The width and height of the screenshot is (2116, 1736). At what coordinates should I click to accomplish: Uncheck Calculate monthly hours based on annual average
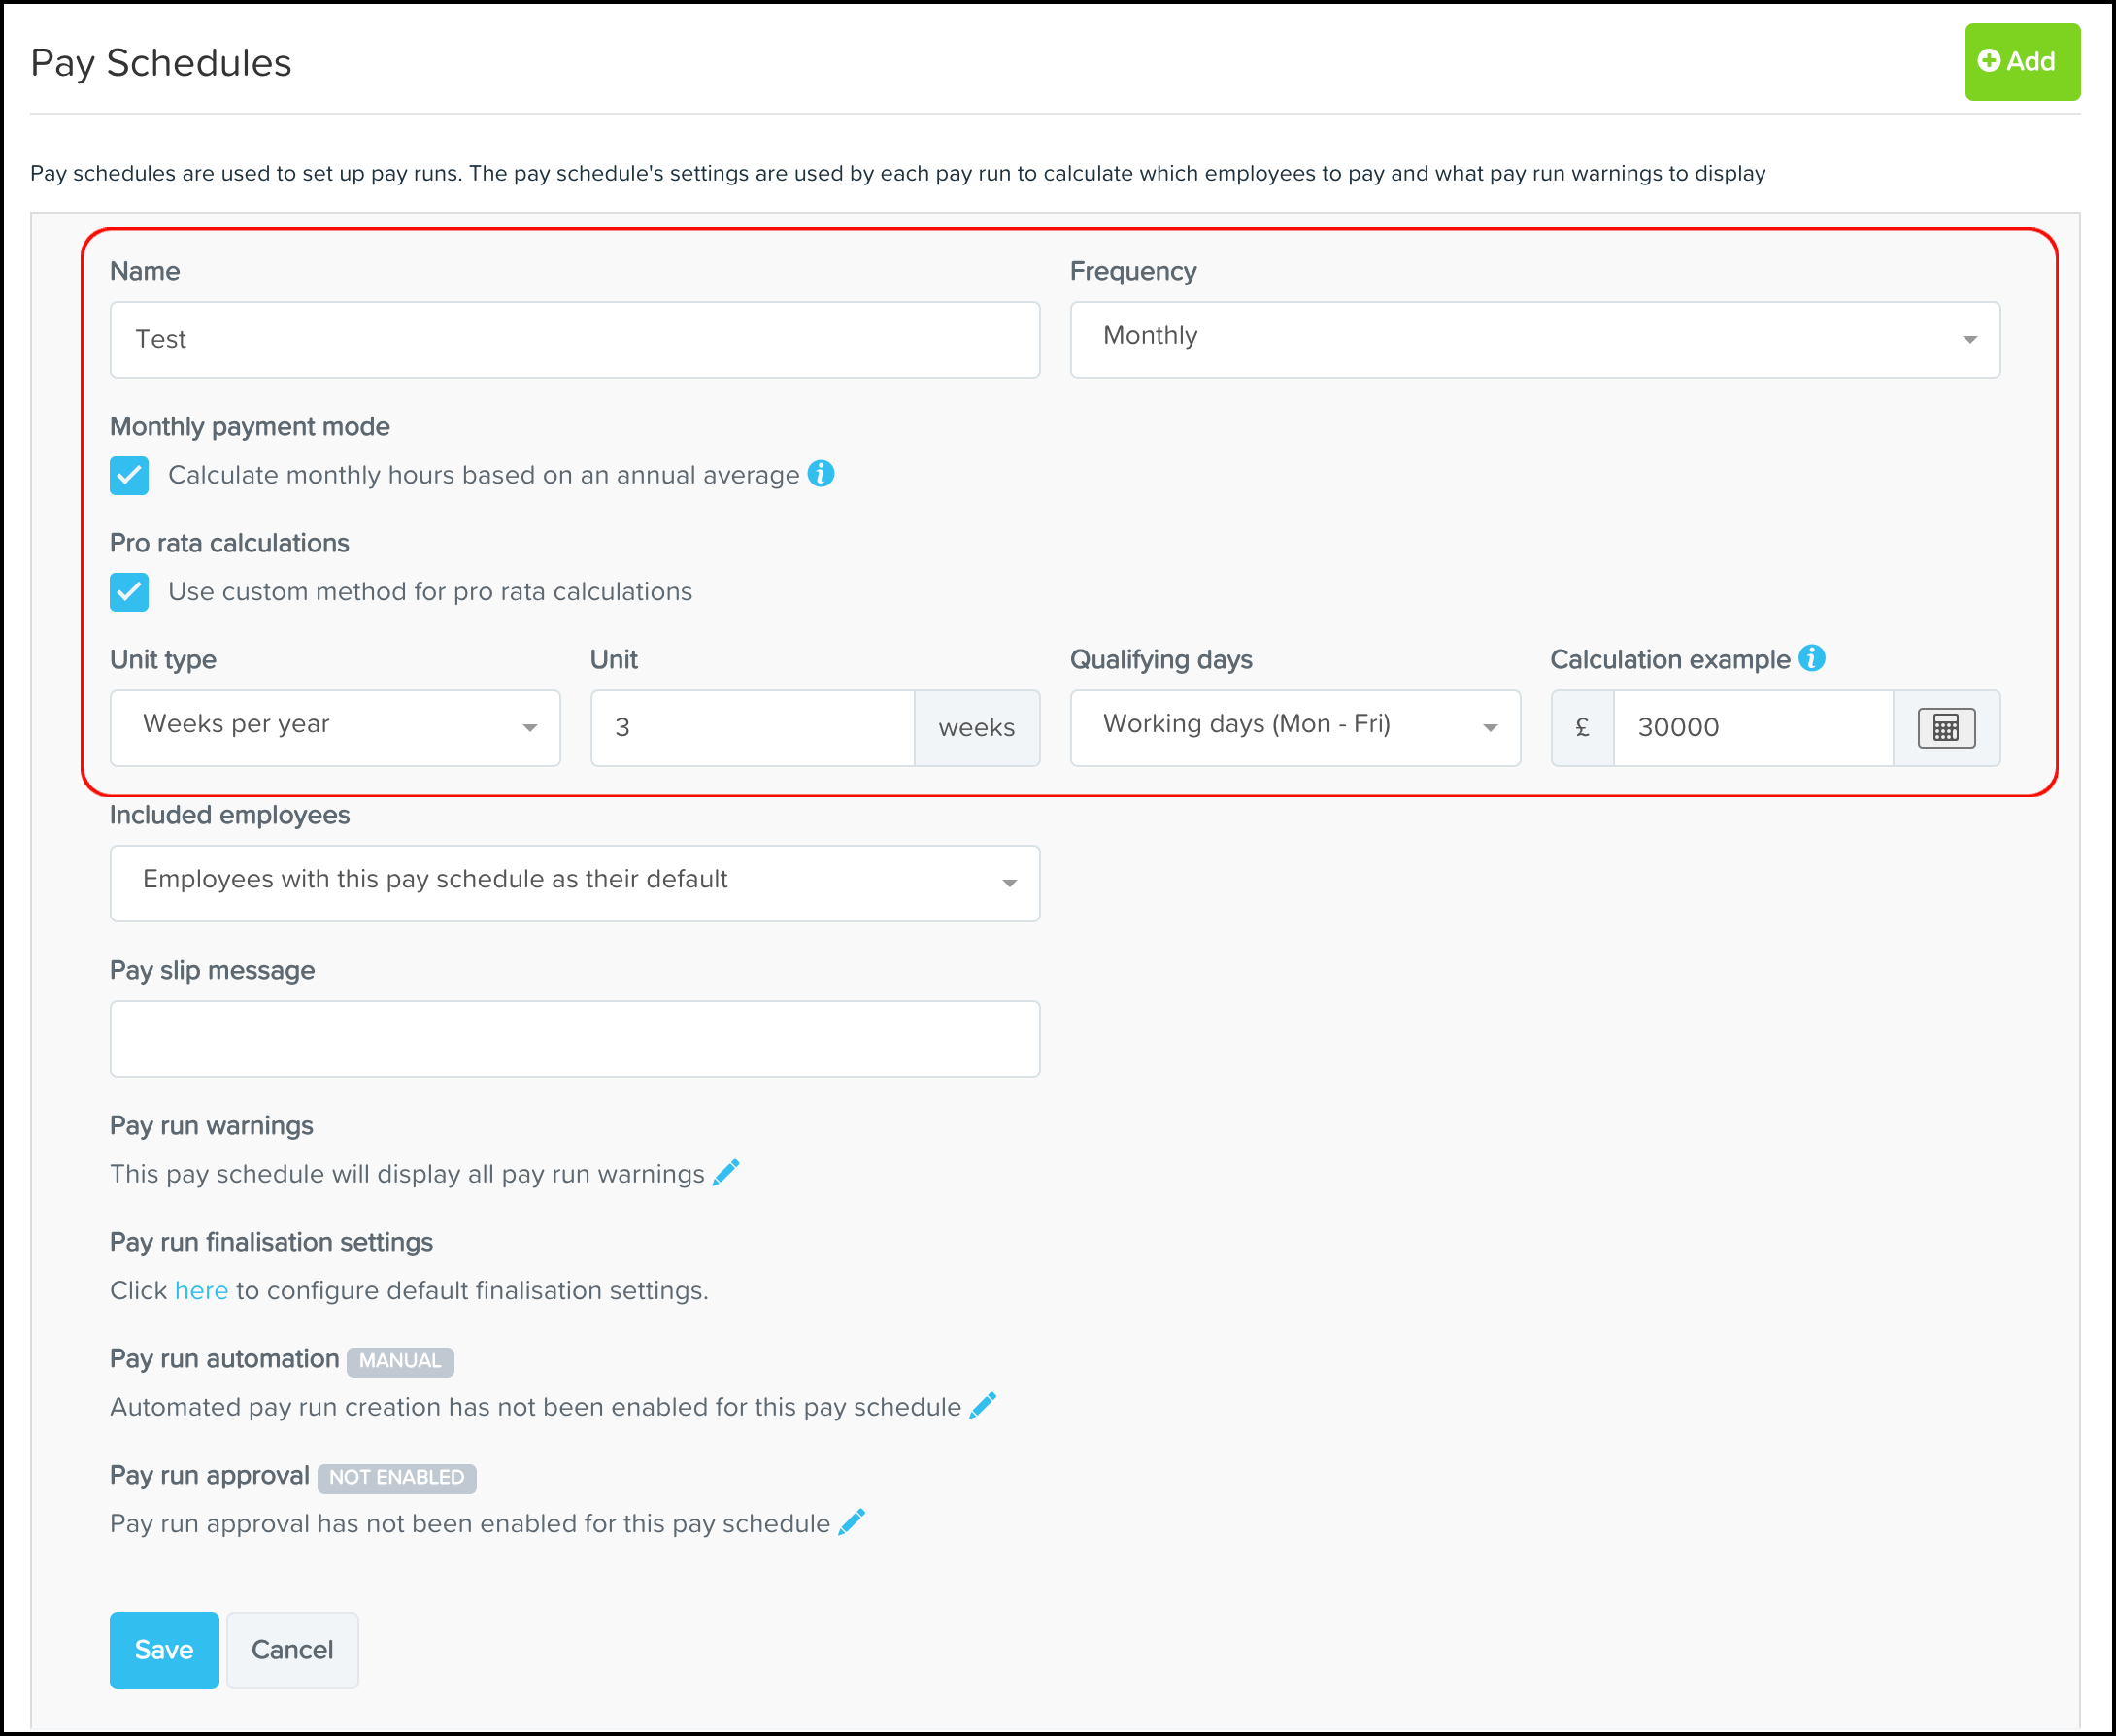coord(129,476)
